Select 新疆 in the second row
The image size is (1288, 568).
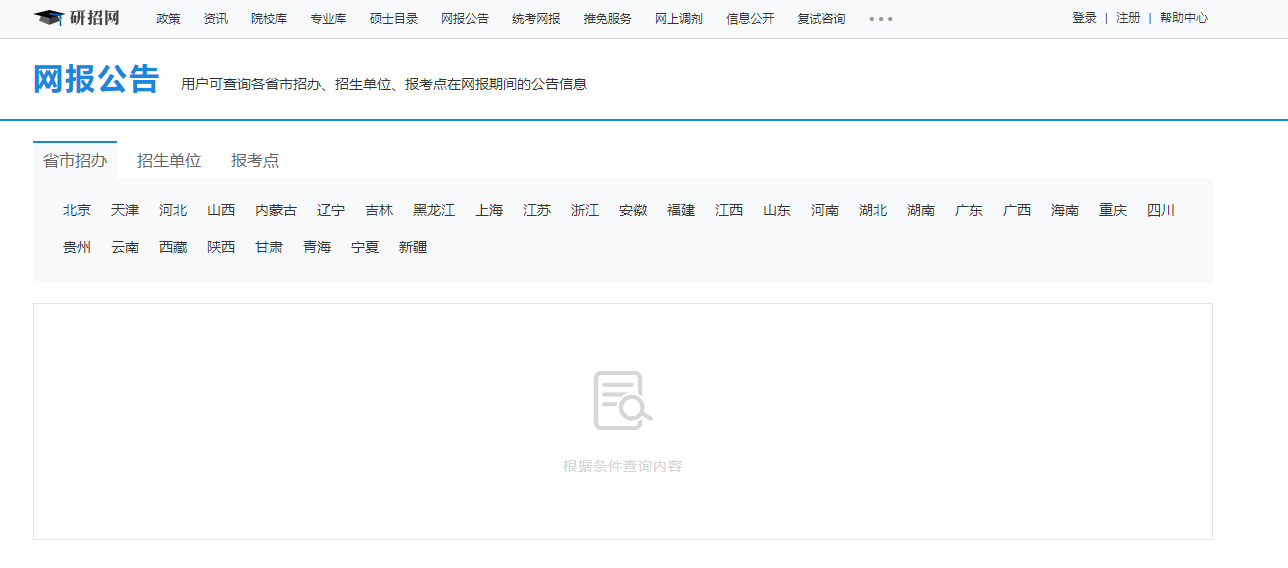(413, 247)
